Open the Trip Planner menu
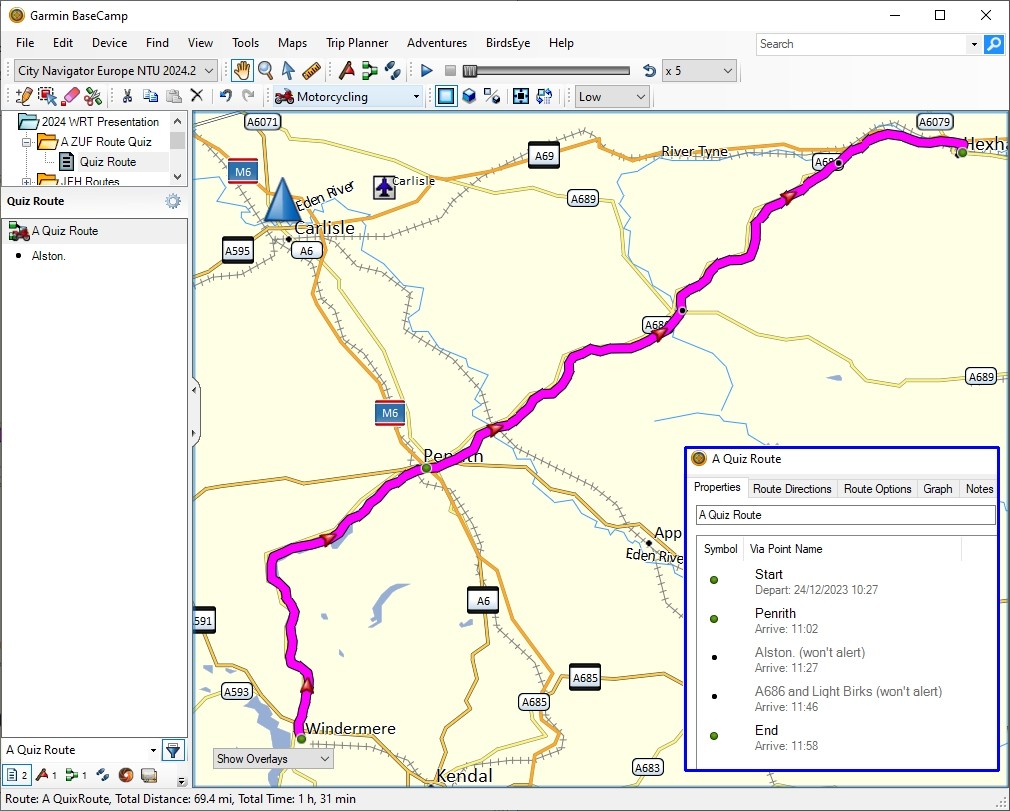The width and height of the screenshot is (1010, 811). pos(357,43)
